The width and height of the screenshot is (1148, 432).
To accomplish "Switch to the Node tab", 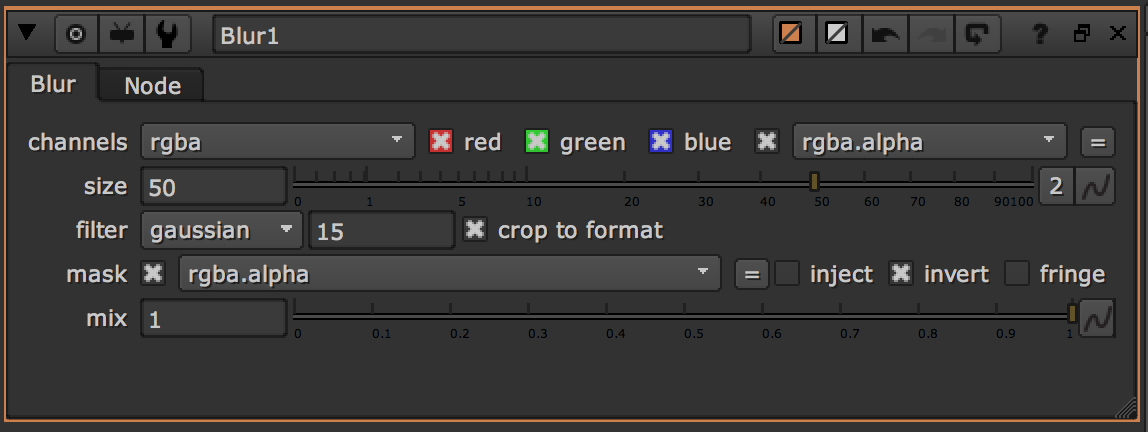I will [x=152, y=86].
